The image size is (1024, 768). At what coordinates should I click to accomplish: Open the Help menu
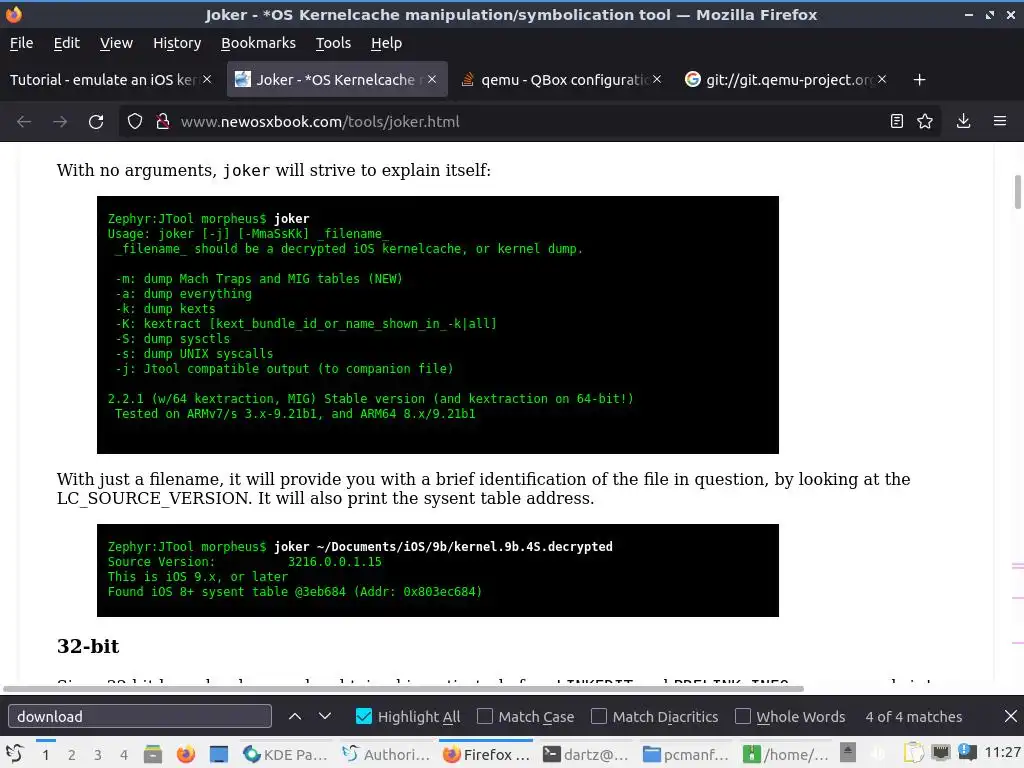click(x=387, y=43)
